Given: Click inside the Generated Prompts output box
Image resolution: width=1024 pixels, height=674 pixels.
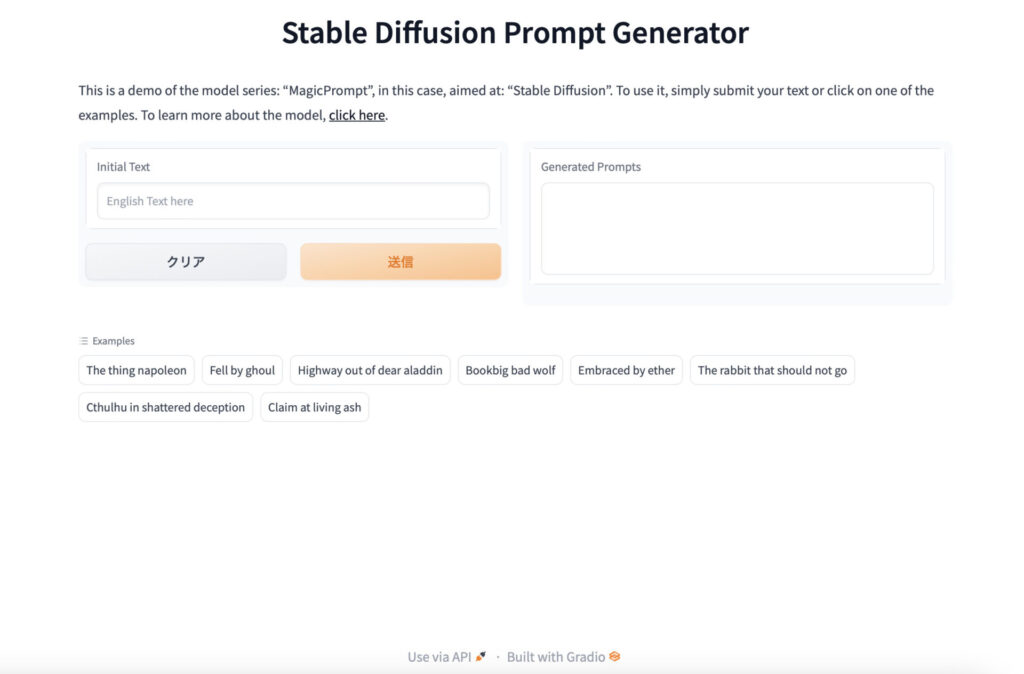Looking at the screenshot, I should click(x=737, y=228).
